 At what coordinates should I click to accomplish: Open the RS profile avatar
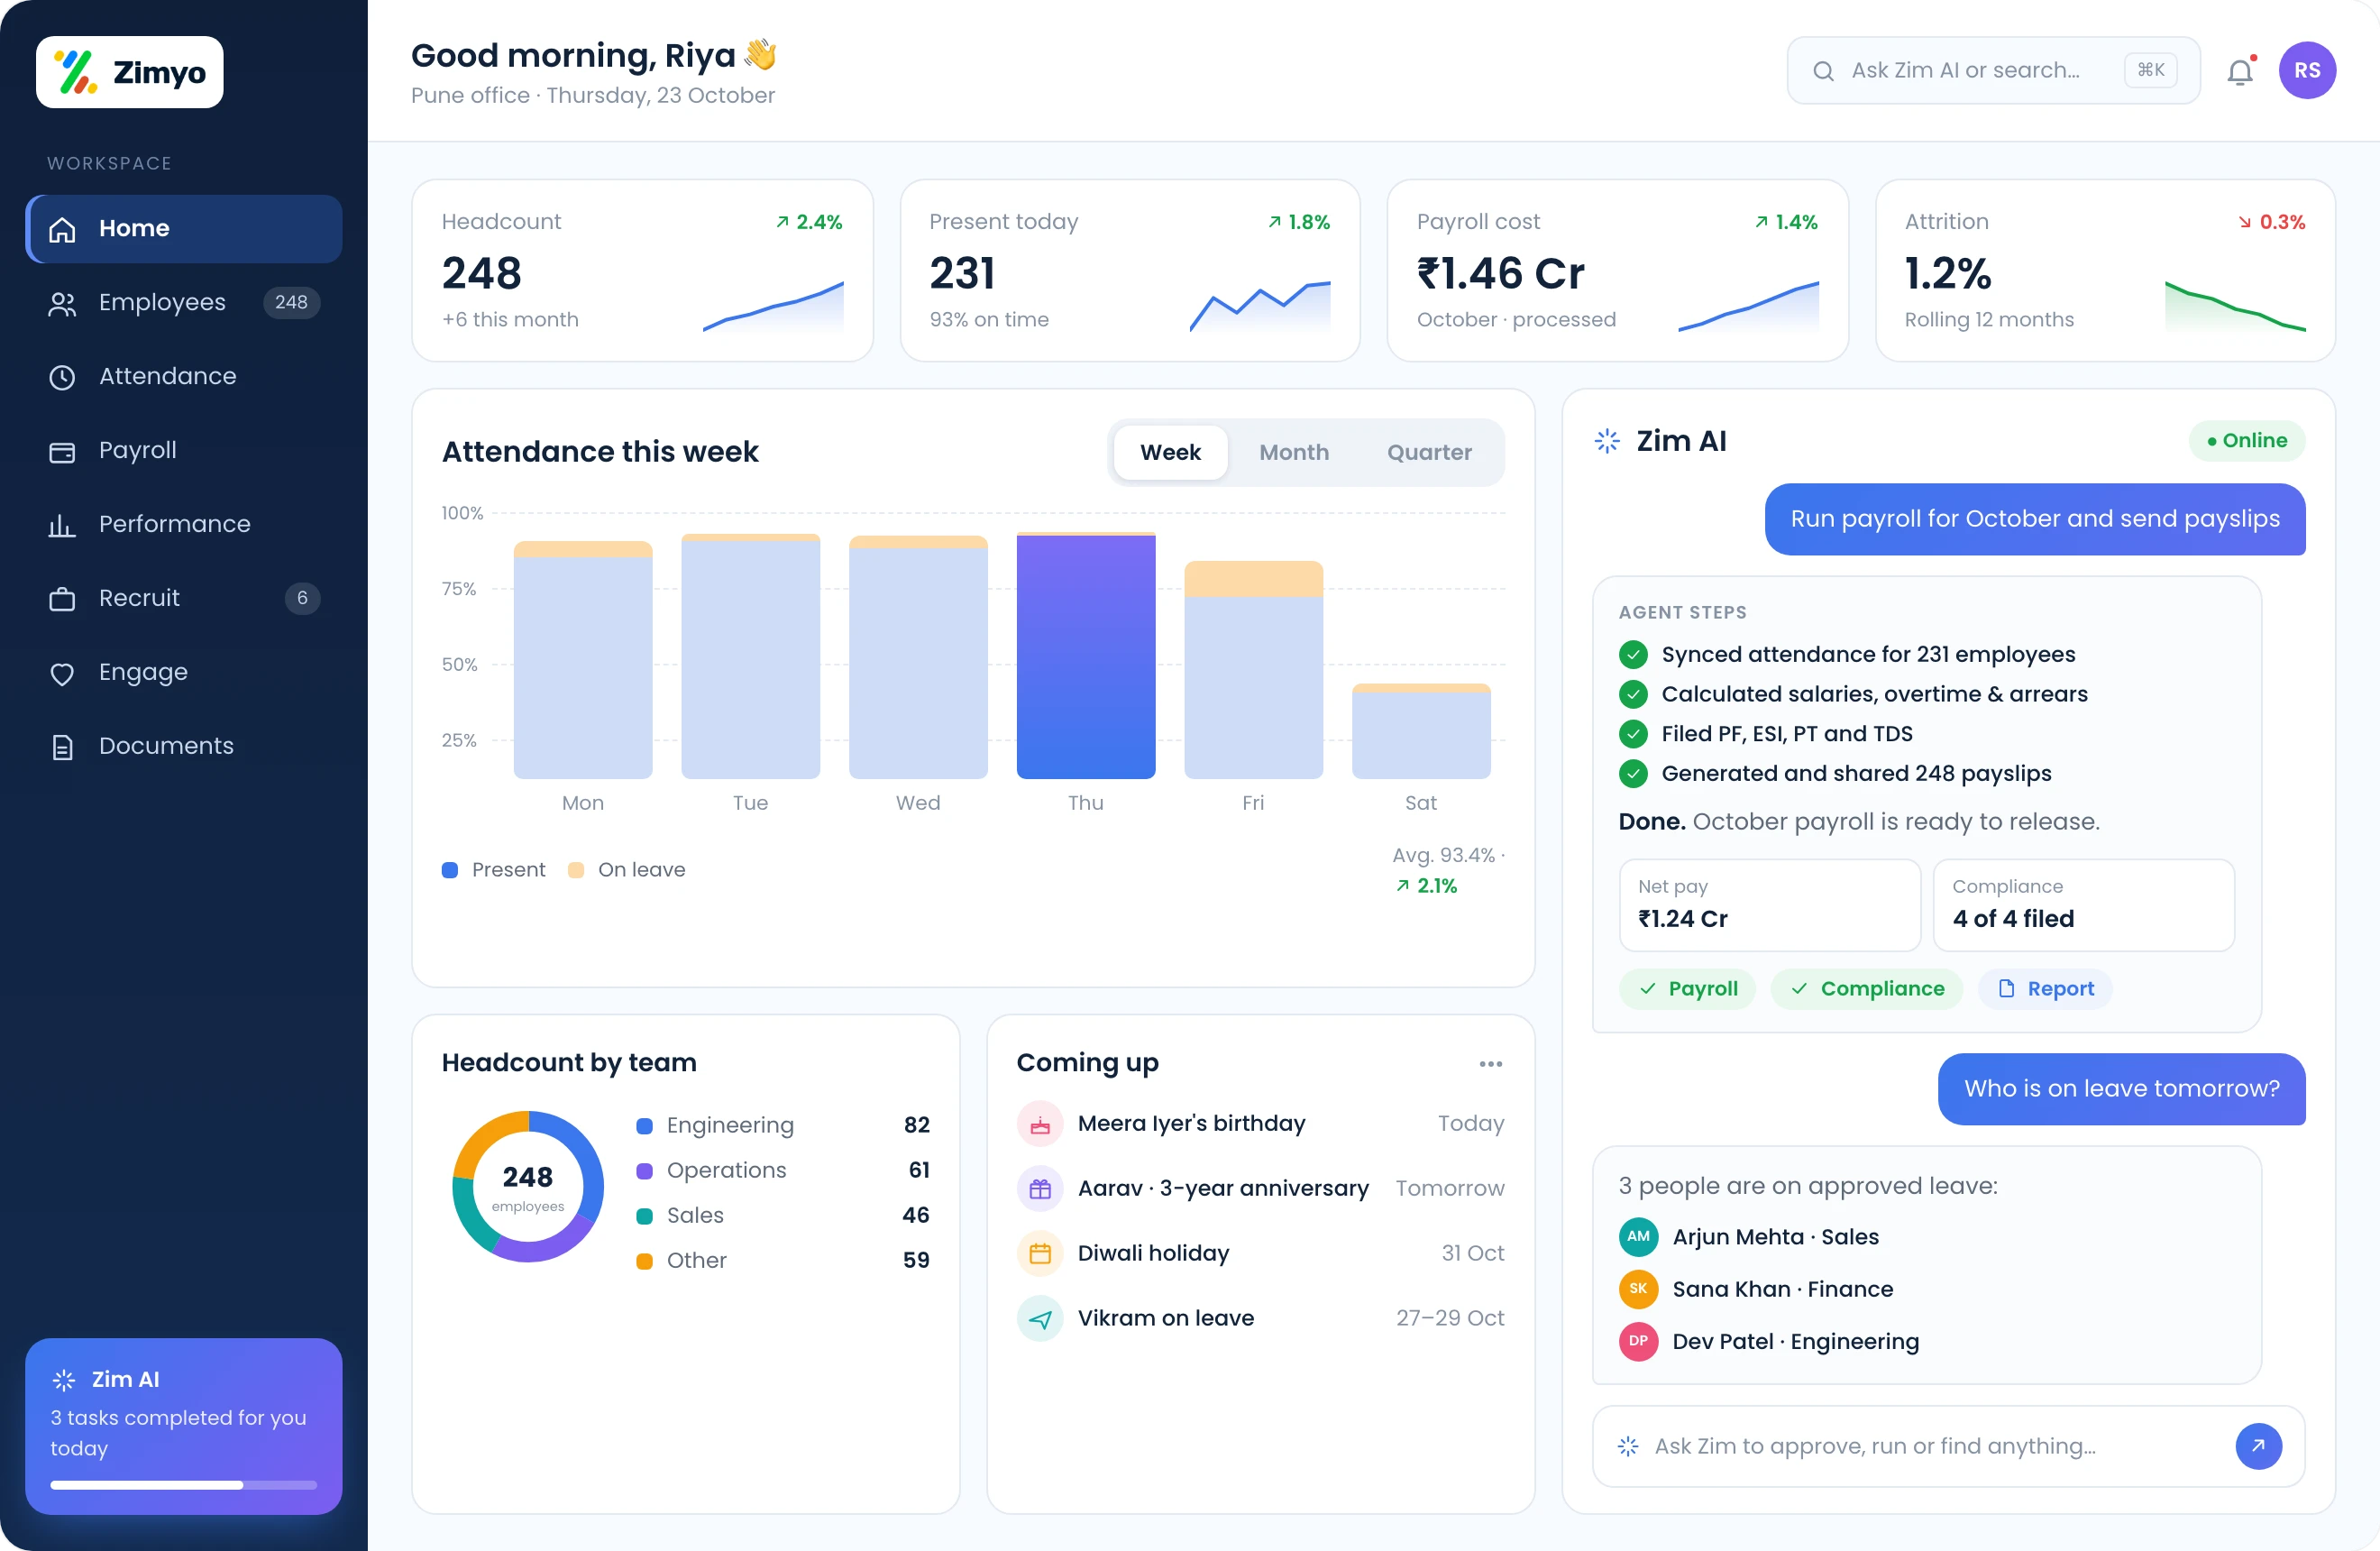tap(2307, 71)
